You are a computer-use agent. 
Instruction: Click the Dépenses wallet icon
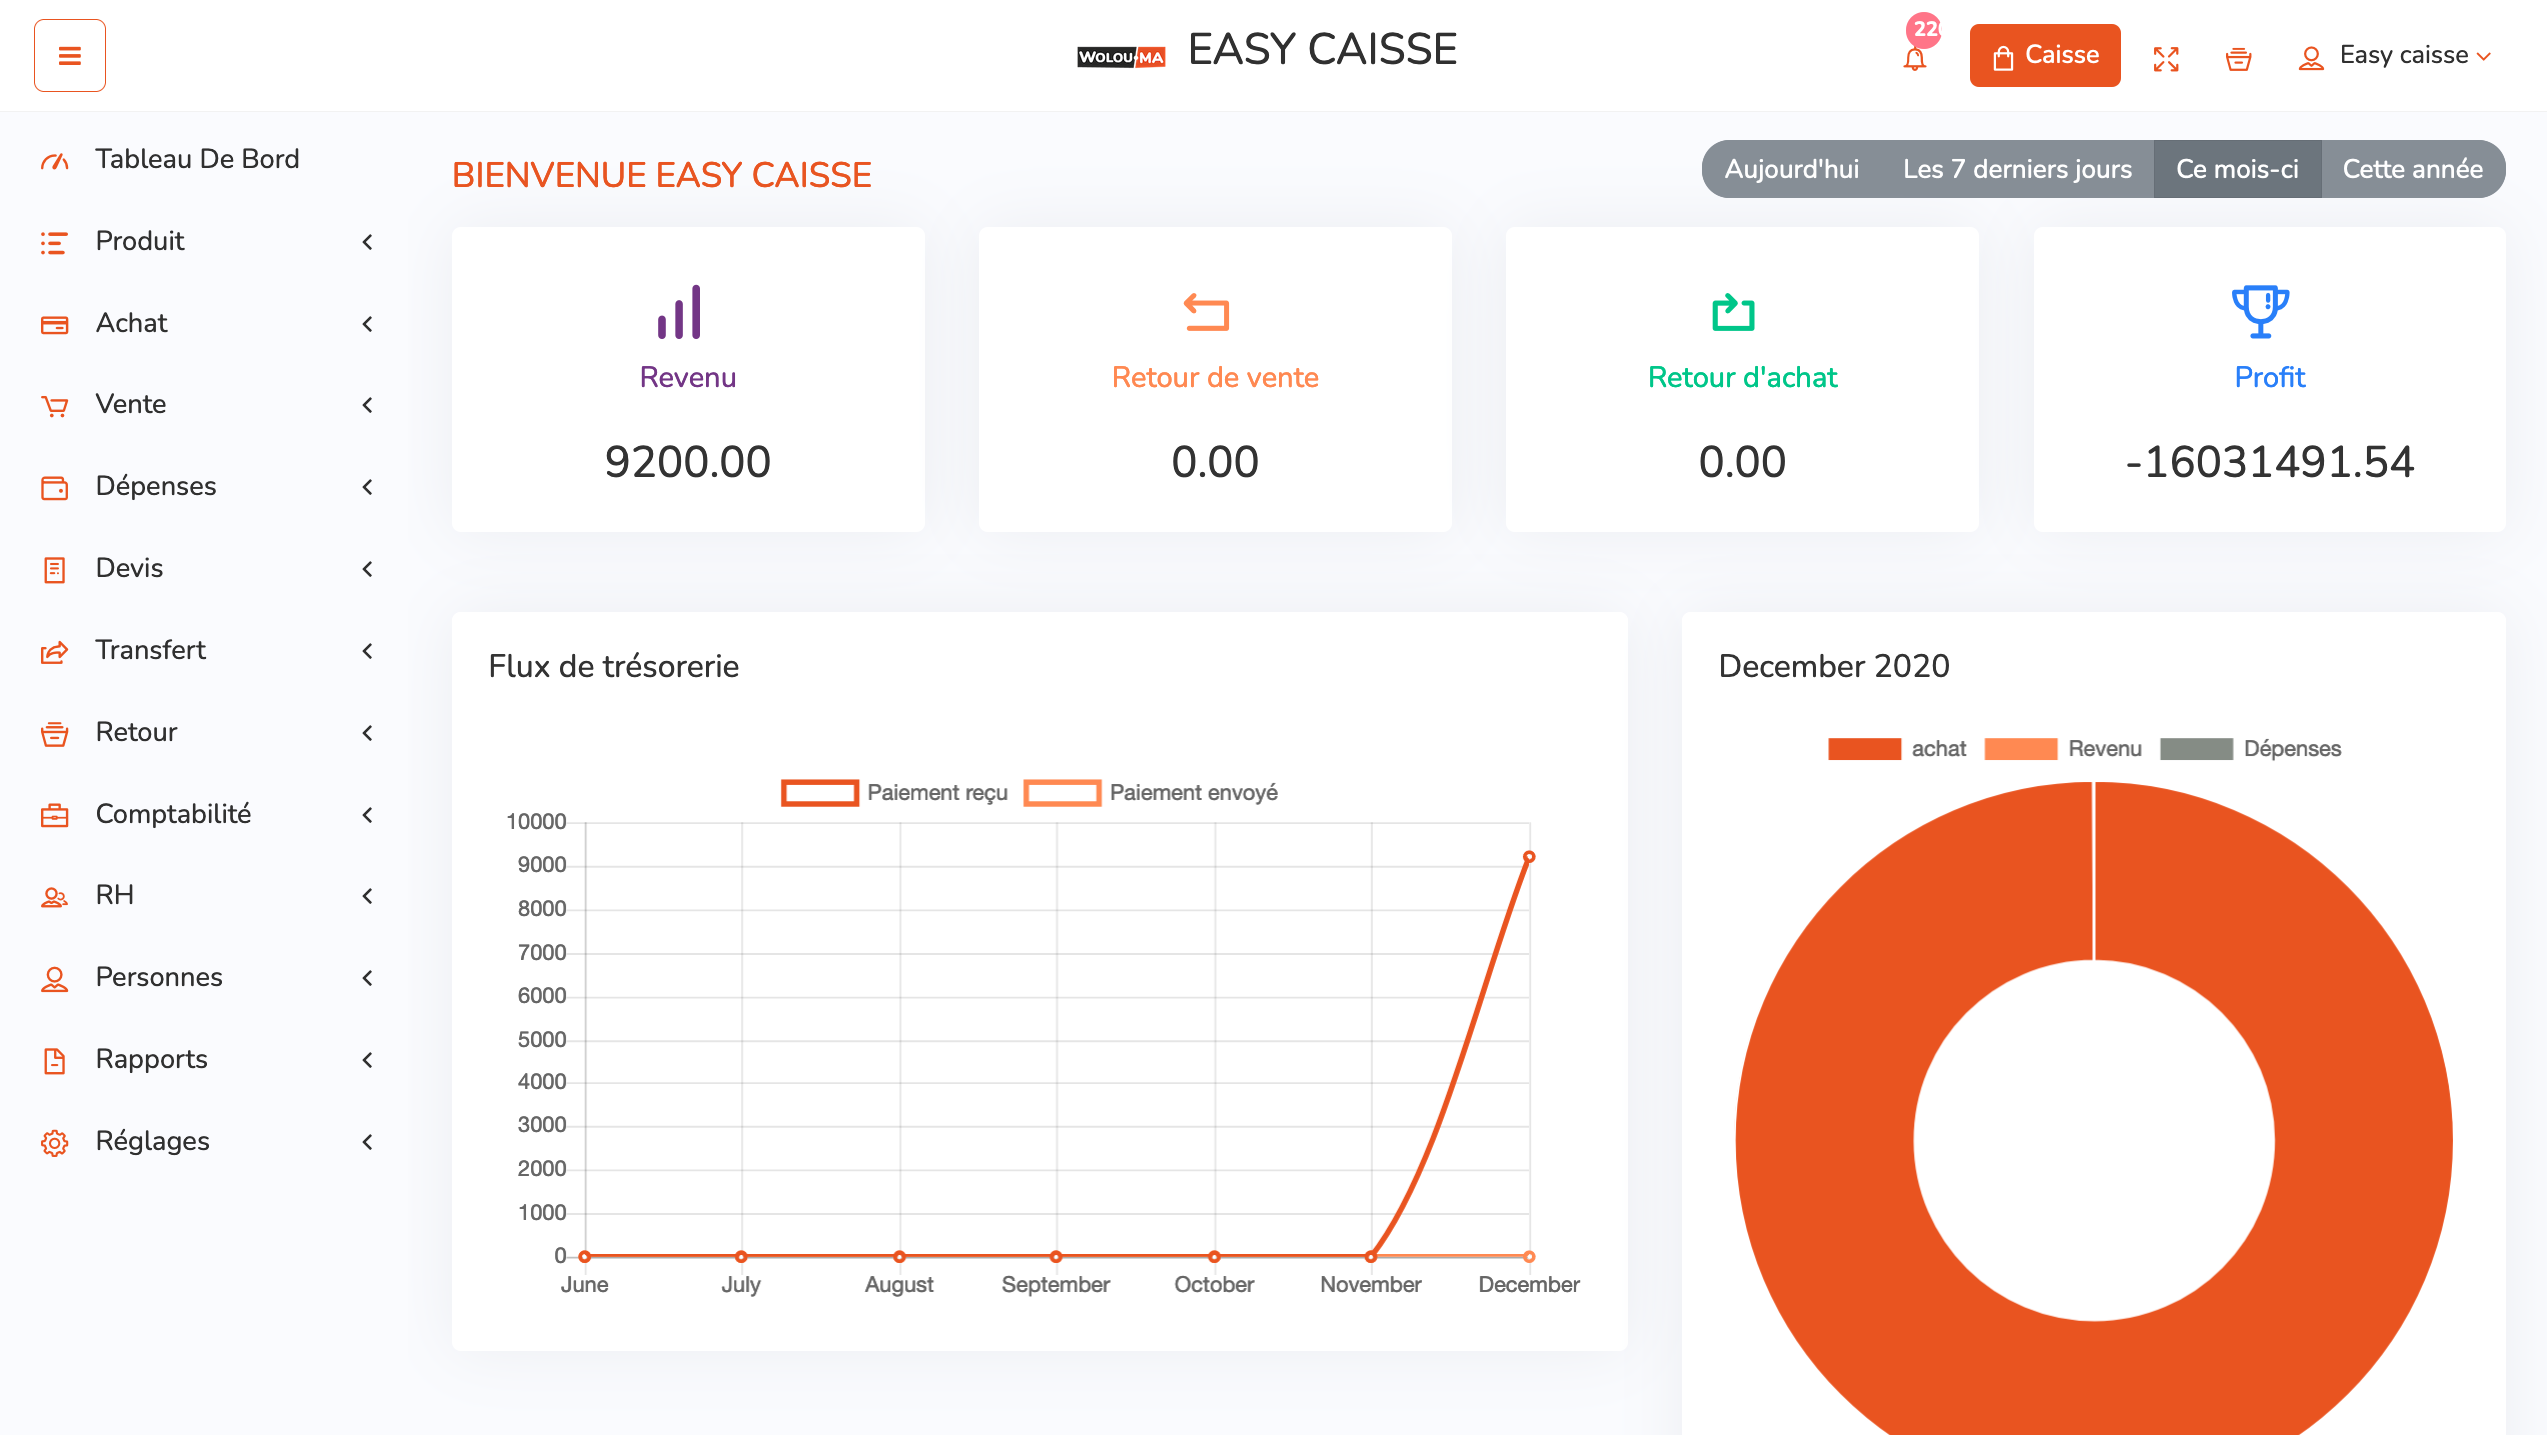[55, 488]
